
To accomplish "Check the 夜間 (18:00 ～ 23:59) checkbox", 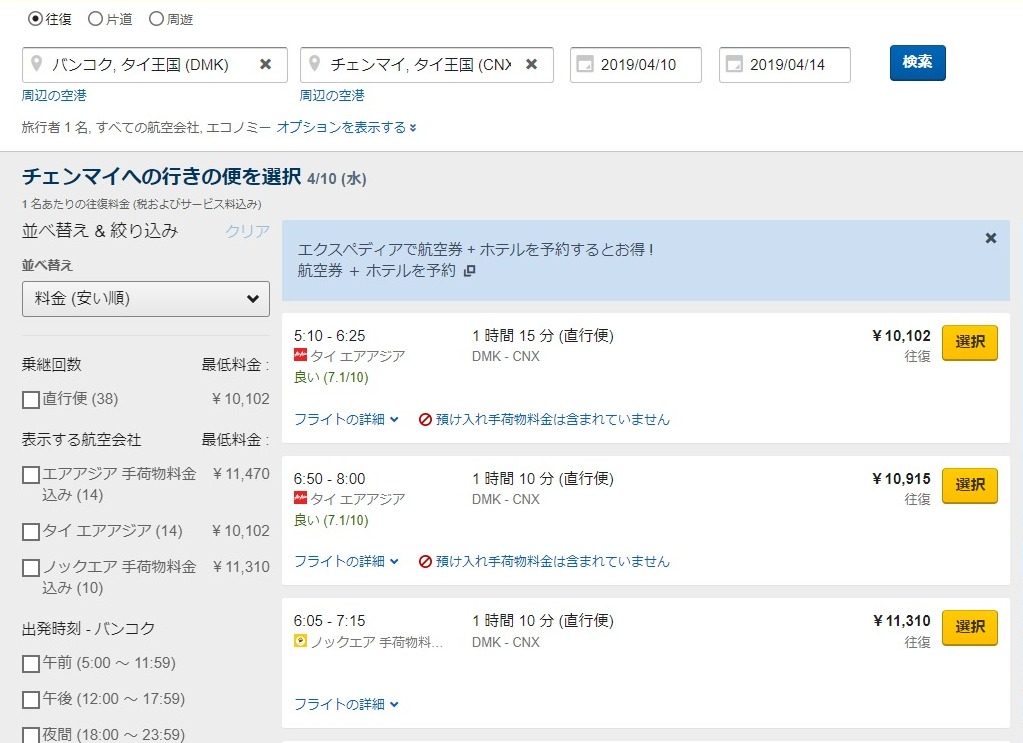I will pos(31,735).
